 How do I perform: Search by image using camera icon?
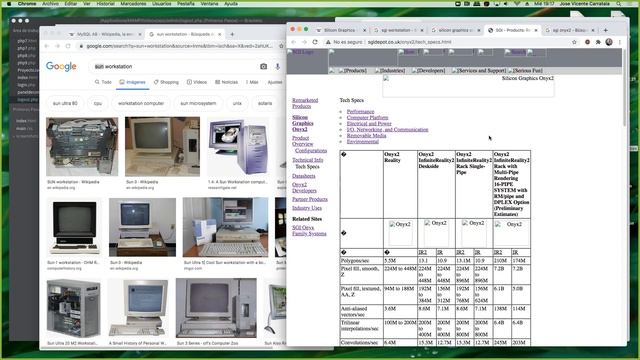[x=263, y=66]
